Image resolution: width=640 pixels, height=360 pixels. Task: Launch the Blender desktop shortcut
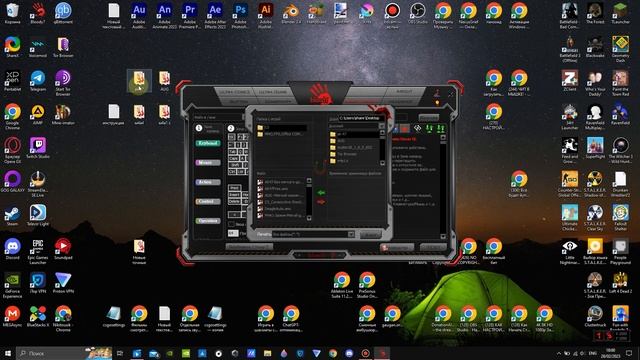[291, 13]
